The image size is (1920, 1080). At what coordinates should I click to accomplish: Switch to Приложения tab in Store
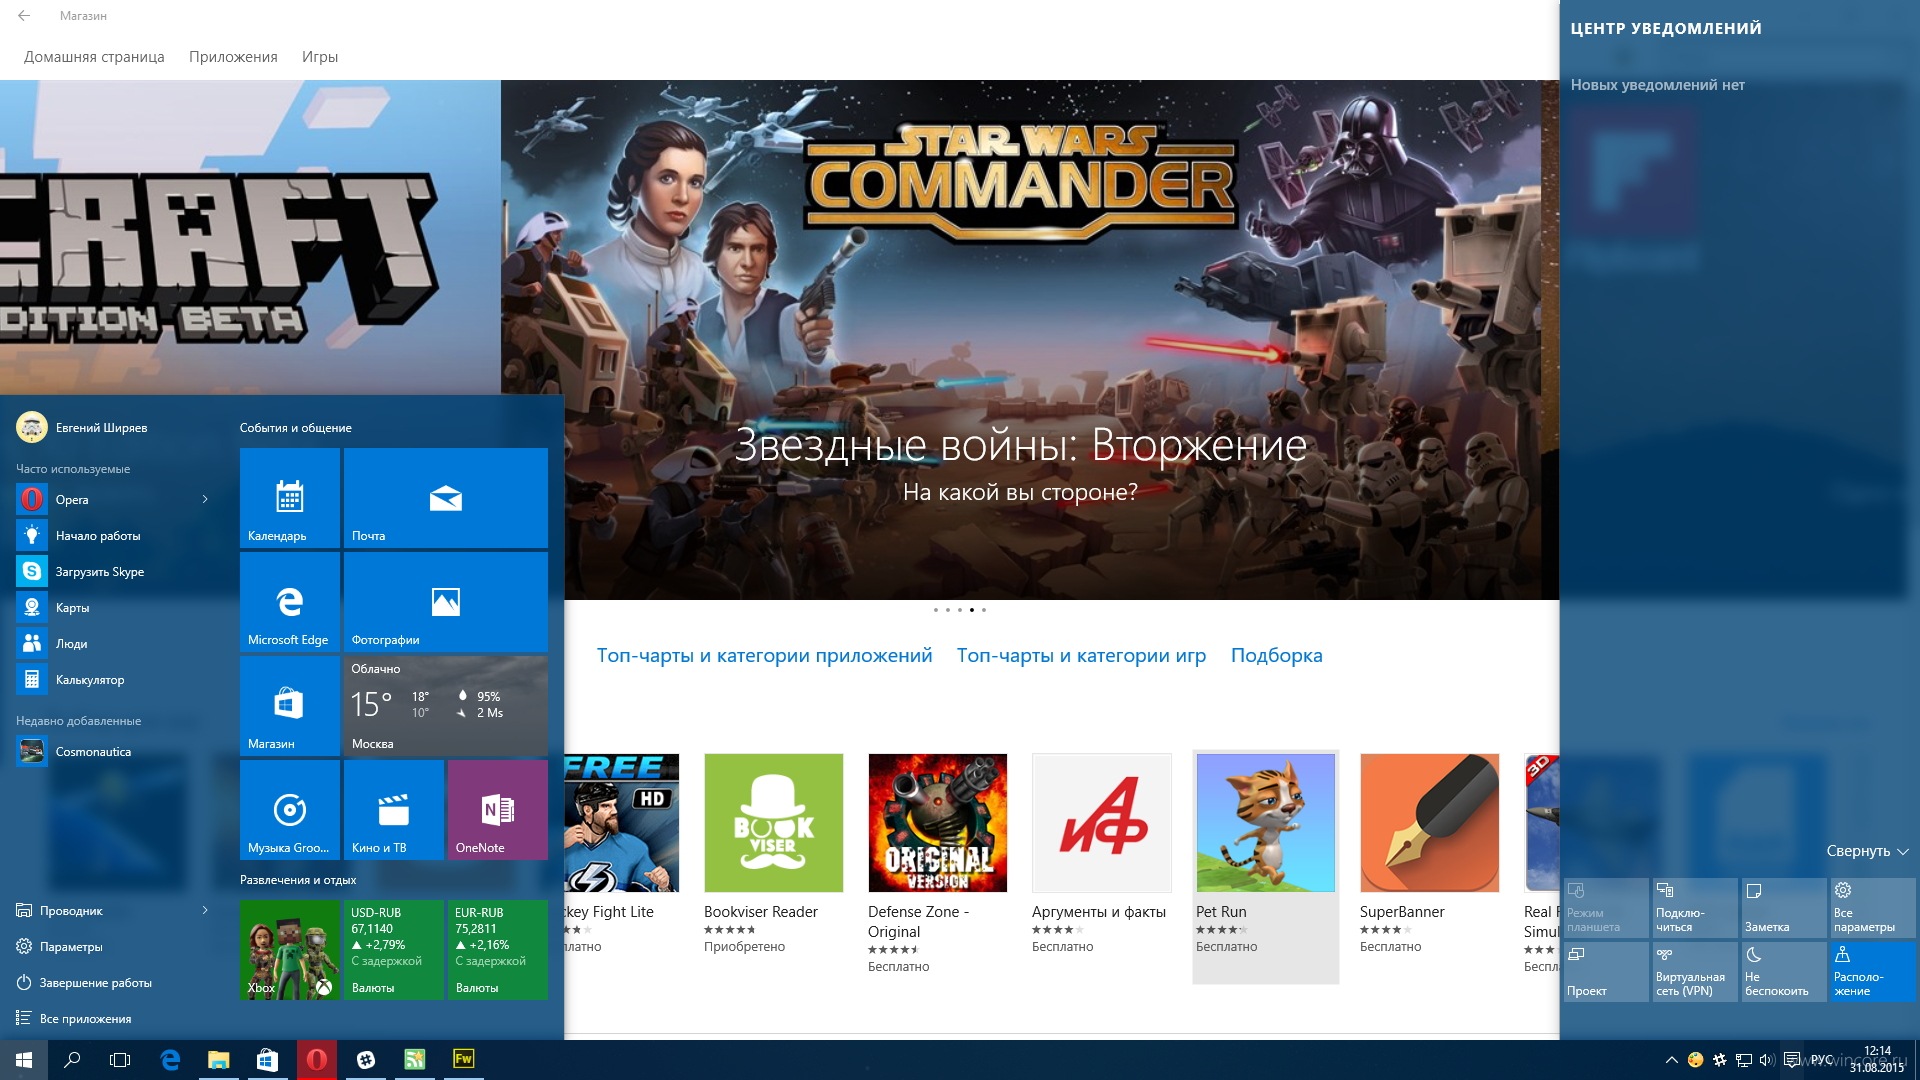tap(233, 57)
